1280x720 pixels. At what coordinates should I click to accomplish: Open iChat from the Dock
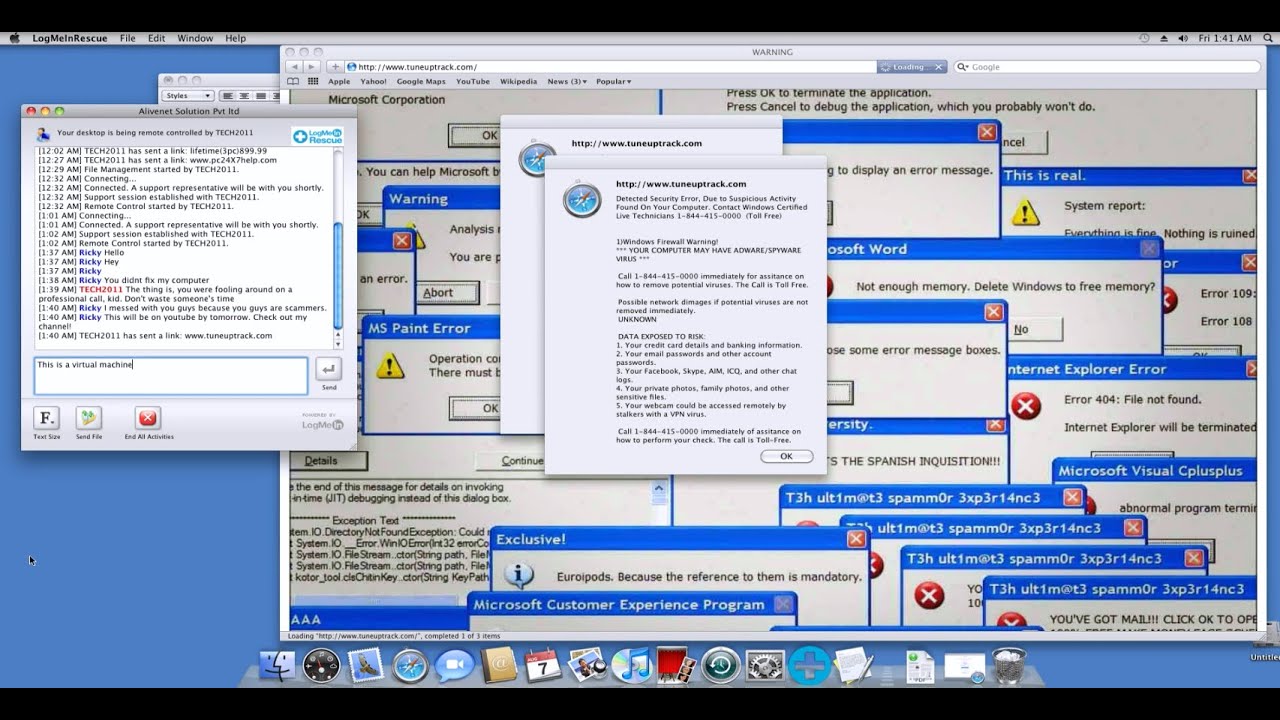[x=454, y=665]
